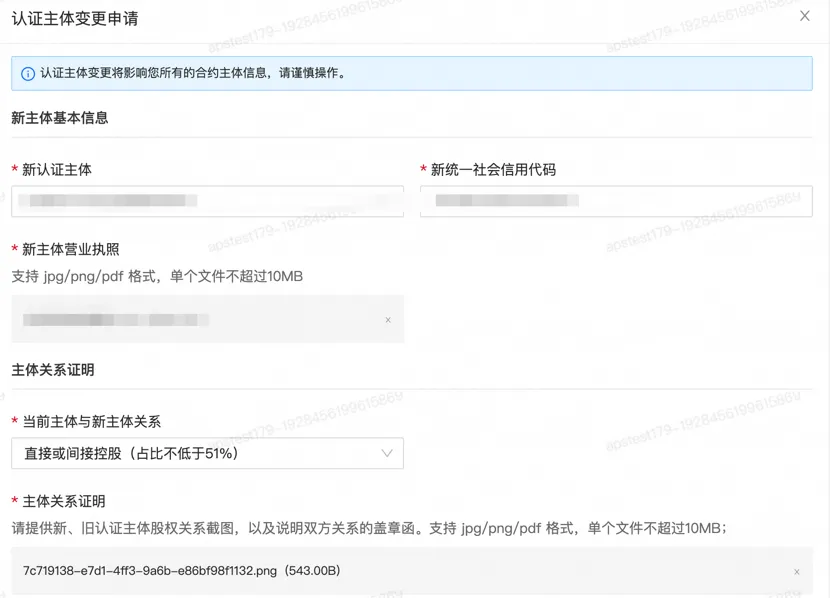Click the uploaded business license file row
Image resolution: width=830 pixels, height=598 pixels.
(x=208, y=319)
